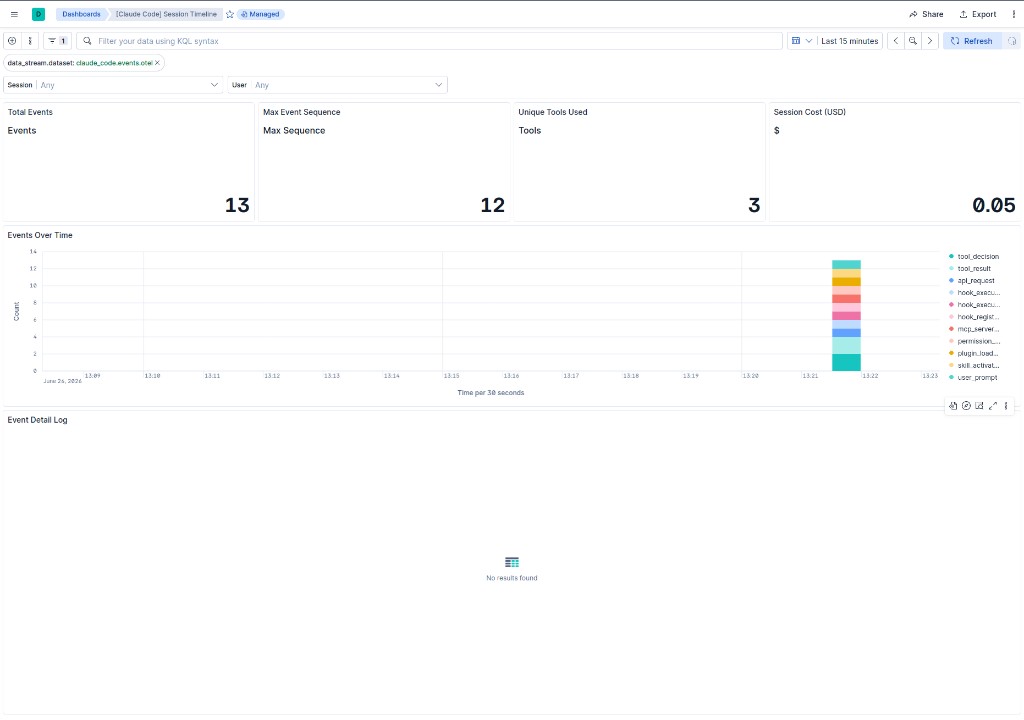The width and height of the screenshot is (1024, 720).
Task: Click the add filter plus icon
Action: pyautogui.click(x=12, y=41)
